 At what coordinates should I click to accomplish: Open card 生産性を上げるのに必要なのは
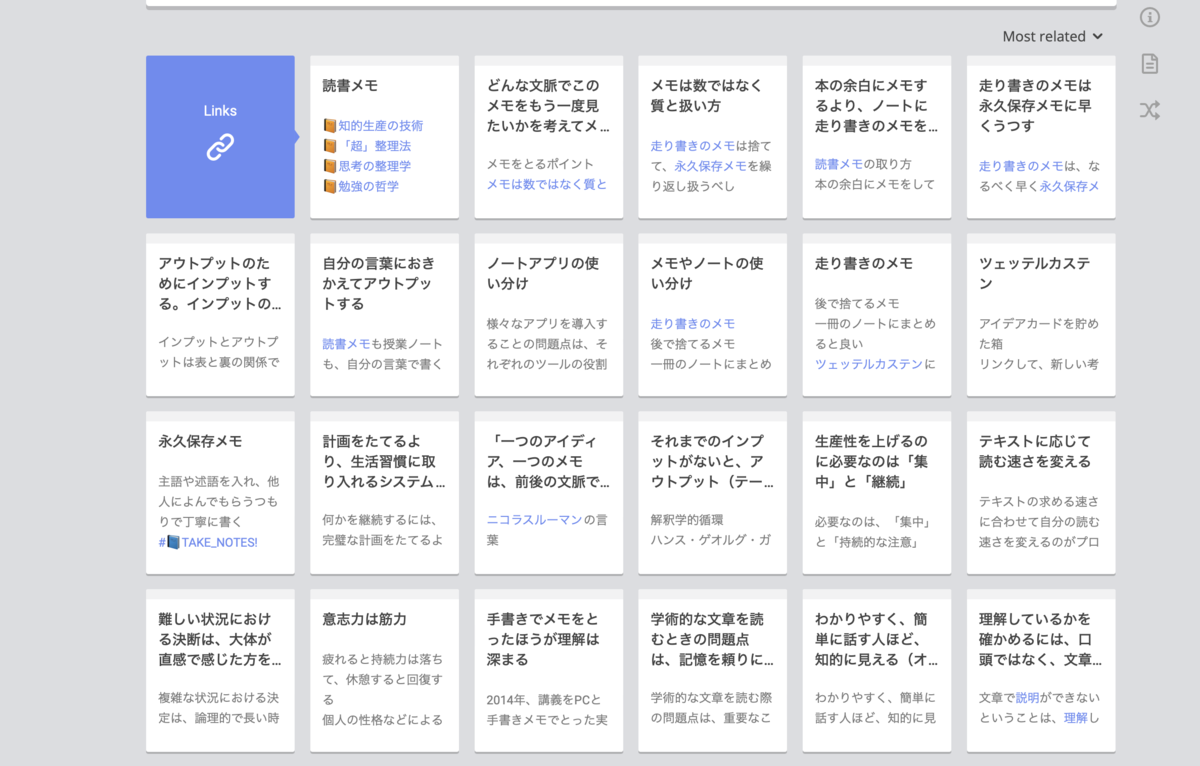[x=877, y=493]
